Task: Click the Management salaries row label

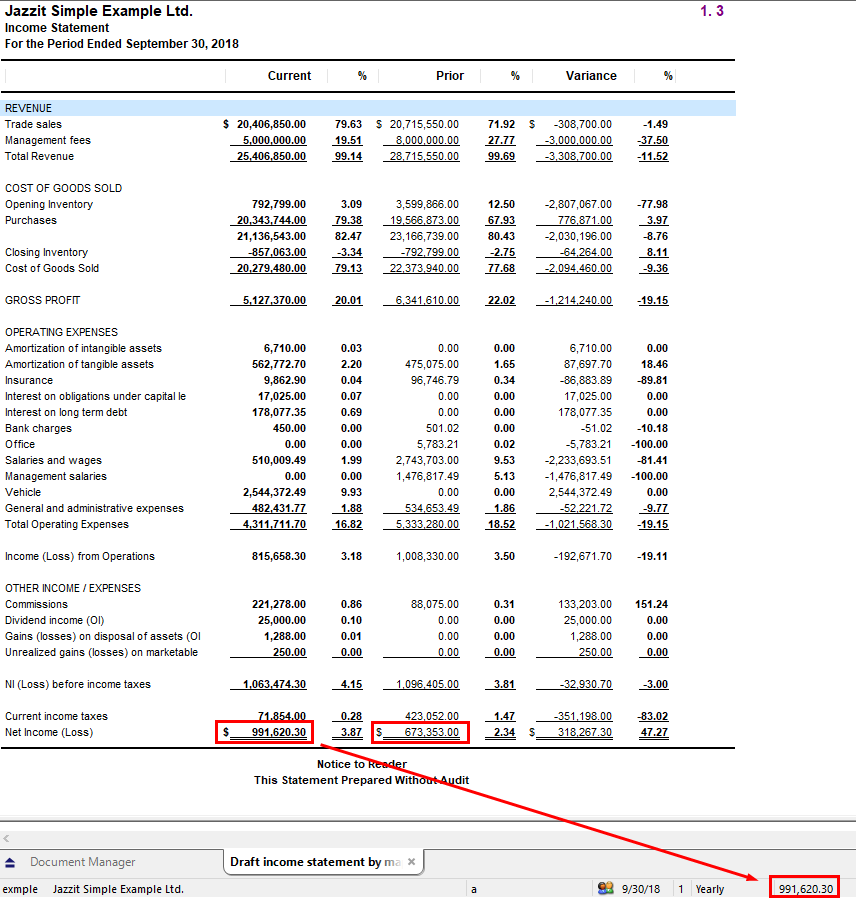Action: click(x=56, y=477)
